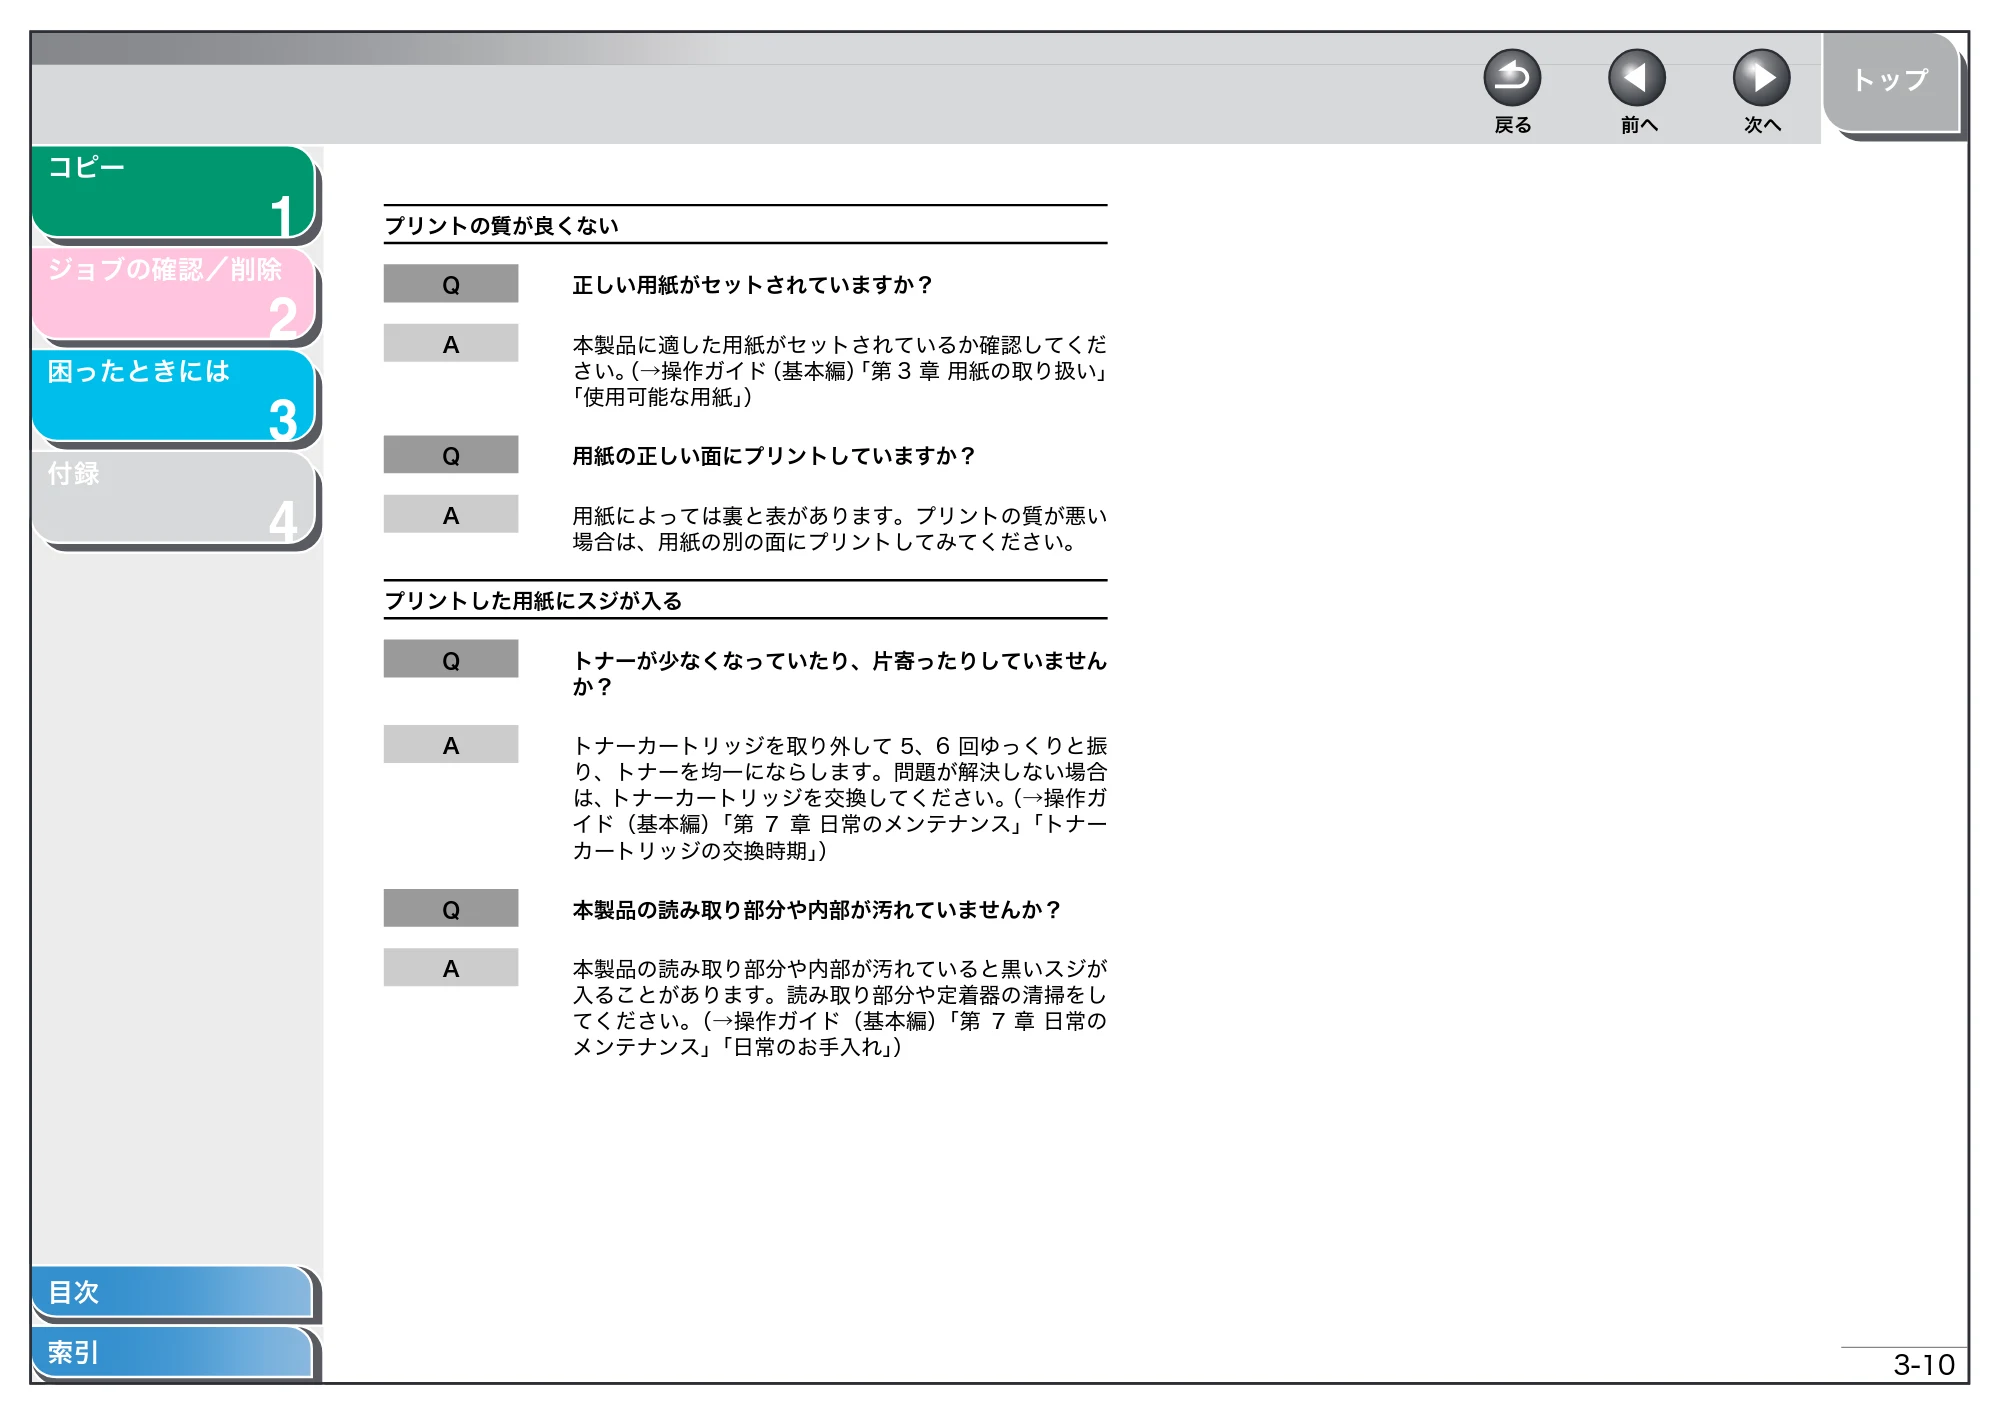Image resolution: width=2000 pixels, height=1414 pixels.
Task: Click question 用紙の正しい面にプリントしていますか？
Action: point(773,456)
